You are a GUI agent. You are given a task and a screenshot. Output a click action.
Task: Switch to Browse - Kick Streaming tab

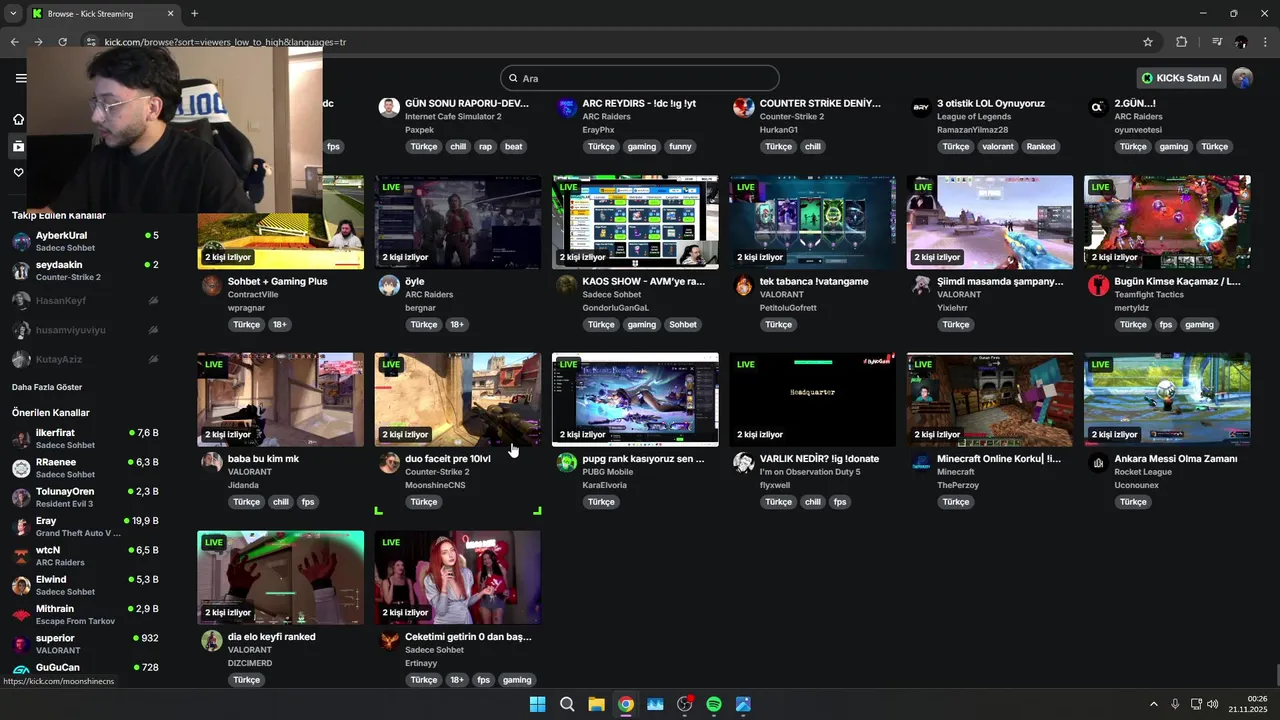[x=105, y=14]
